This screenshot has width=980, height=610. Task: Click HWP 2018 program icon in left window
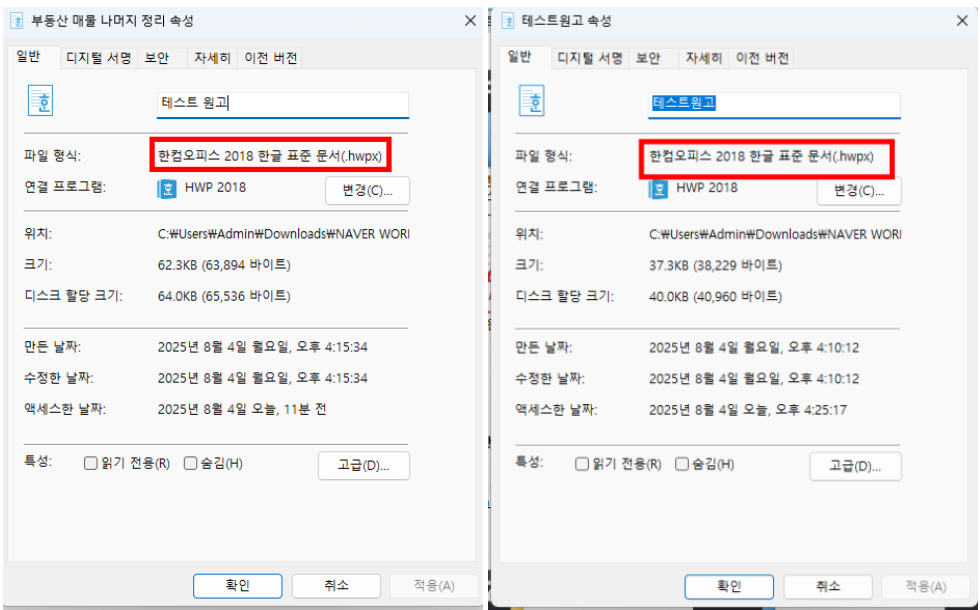(x=167, y=189)
